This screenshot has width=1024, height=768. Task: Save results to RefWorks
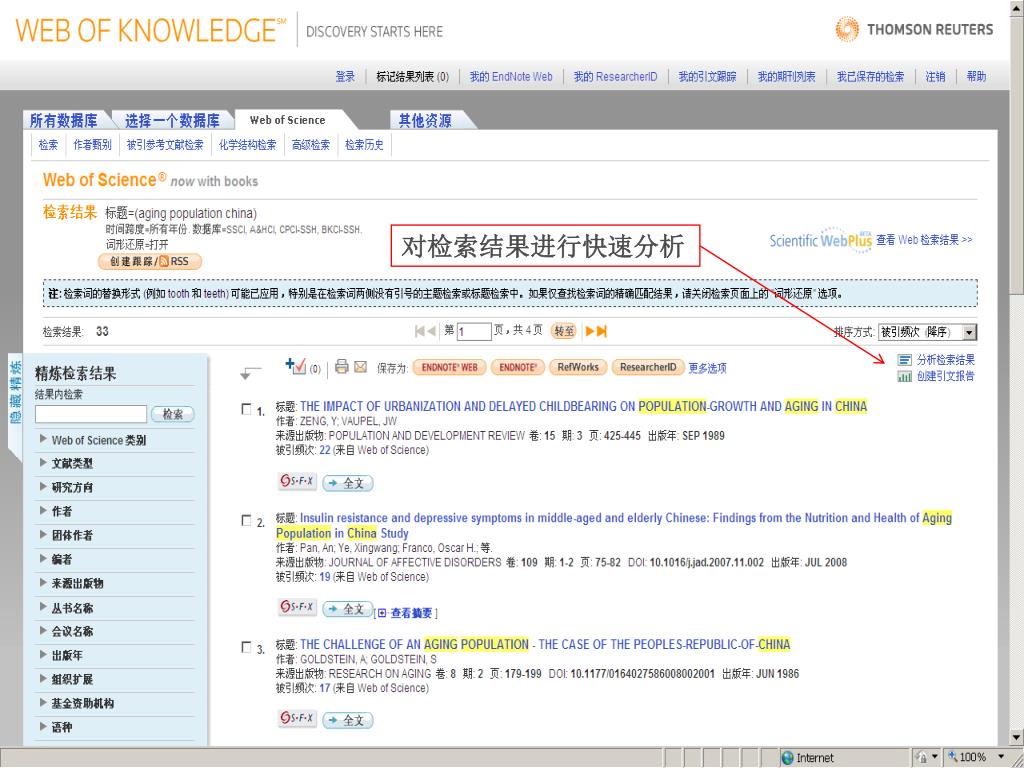578,367
